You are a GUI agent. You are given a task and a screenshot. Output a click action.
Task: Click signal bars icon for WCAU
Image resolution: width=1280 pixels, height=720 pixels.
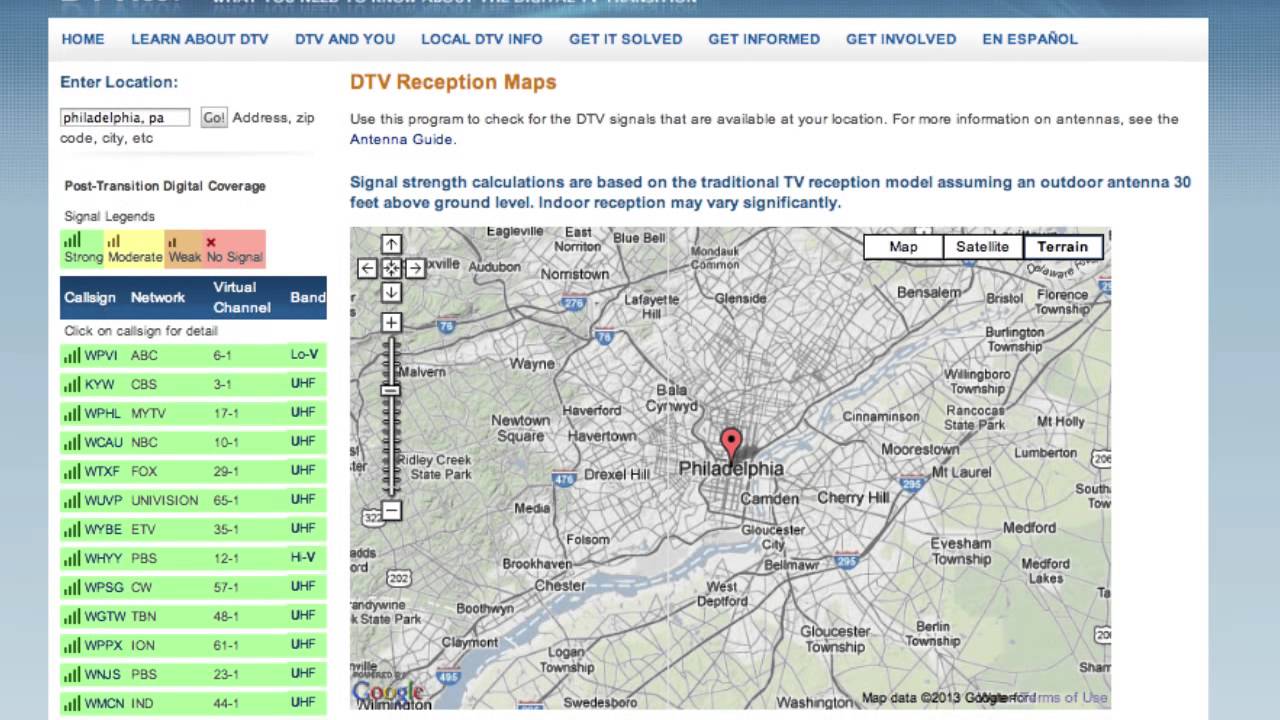click(x=71, y=442)
